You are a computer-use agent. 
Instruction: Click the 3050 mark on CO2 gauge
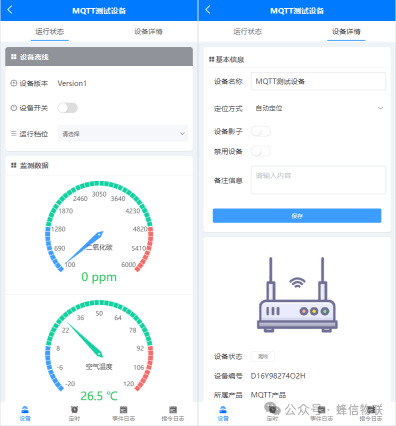[99, 194]
